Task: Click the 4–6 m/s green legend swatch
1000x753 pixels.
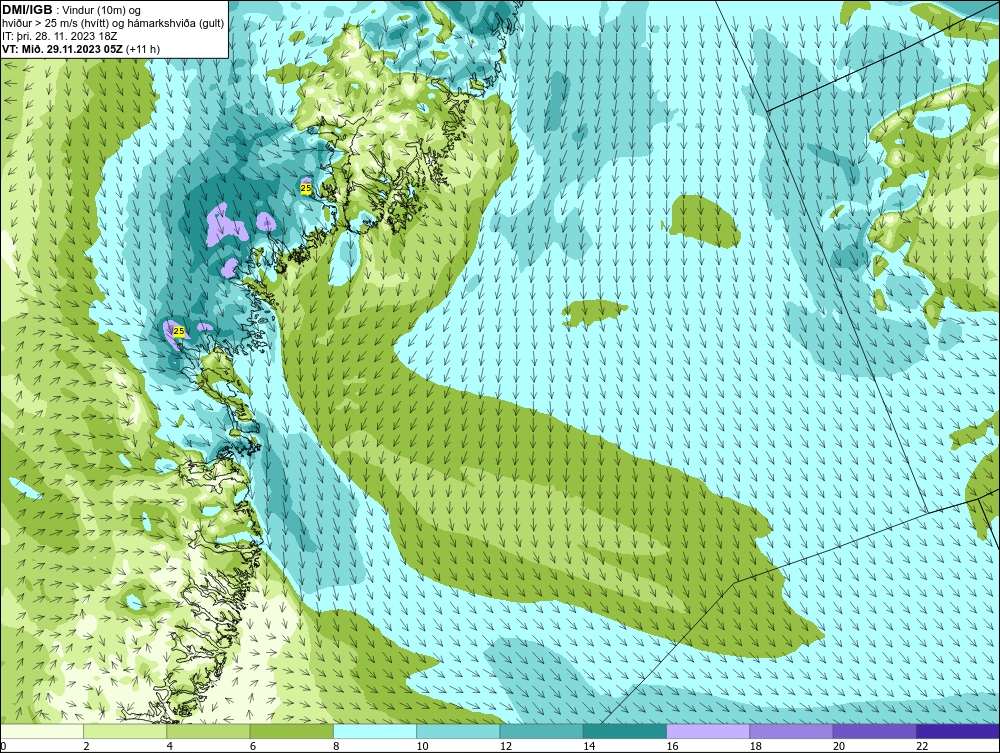Action: [209, 731]
